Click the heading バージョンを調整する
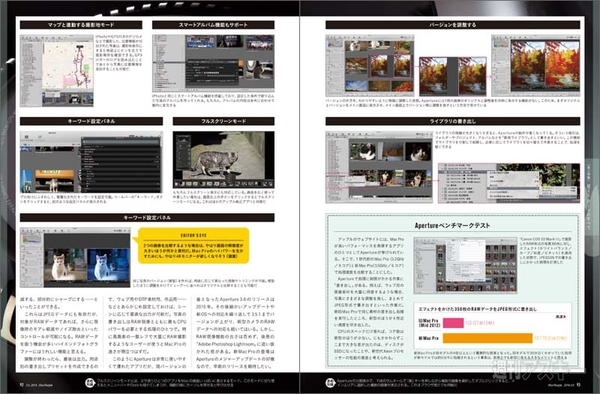600x394 pixels. pyautogui.click(x=453, y=25)
